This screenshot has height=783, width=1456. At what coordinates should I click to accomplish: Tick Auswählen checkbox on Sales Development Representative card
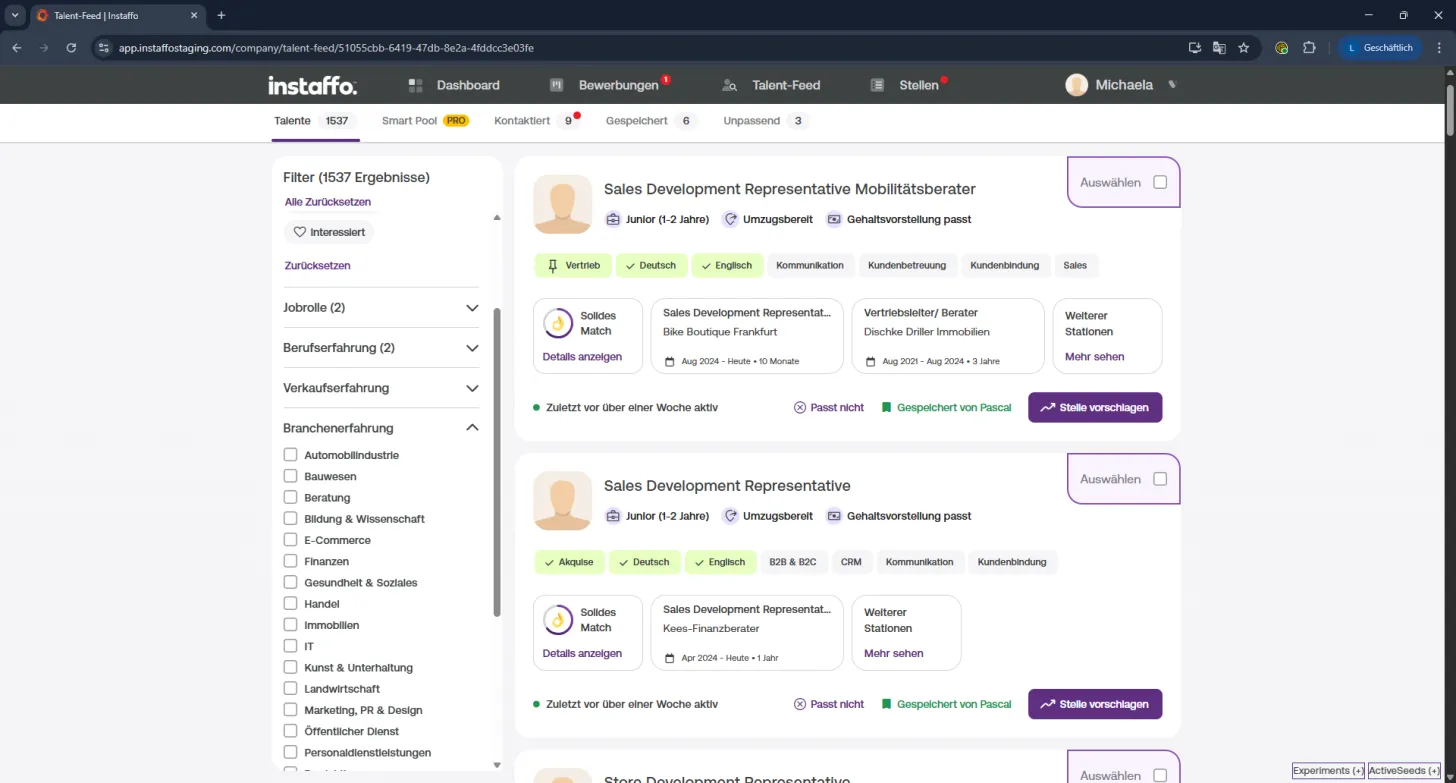(1160, 479)
